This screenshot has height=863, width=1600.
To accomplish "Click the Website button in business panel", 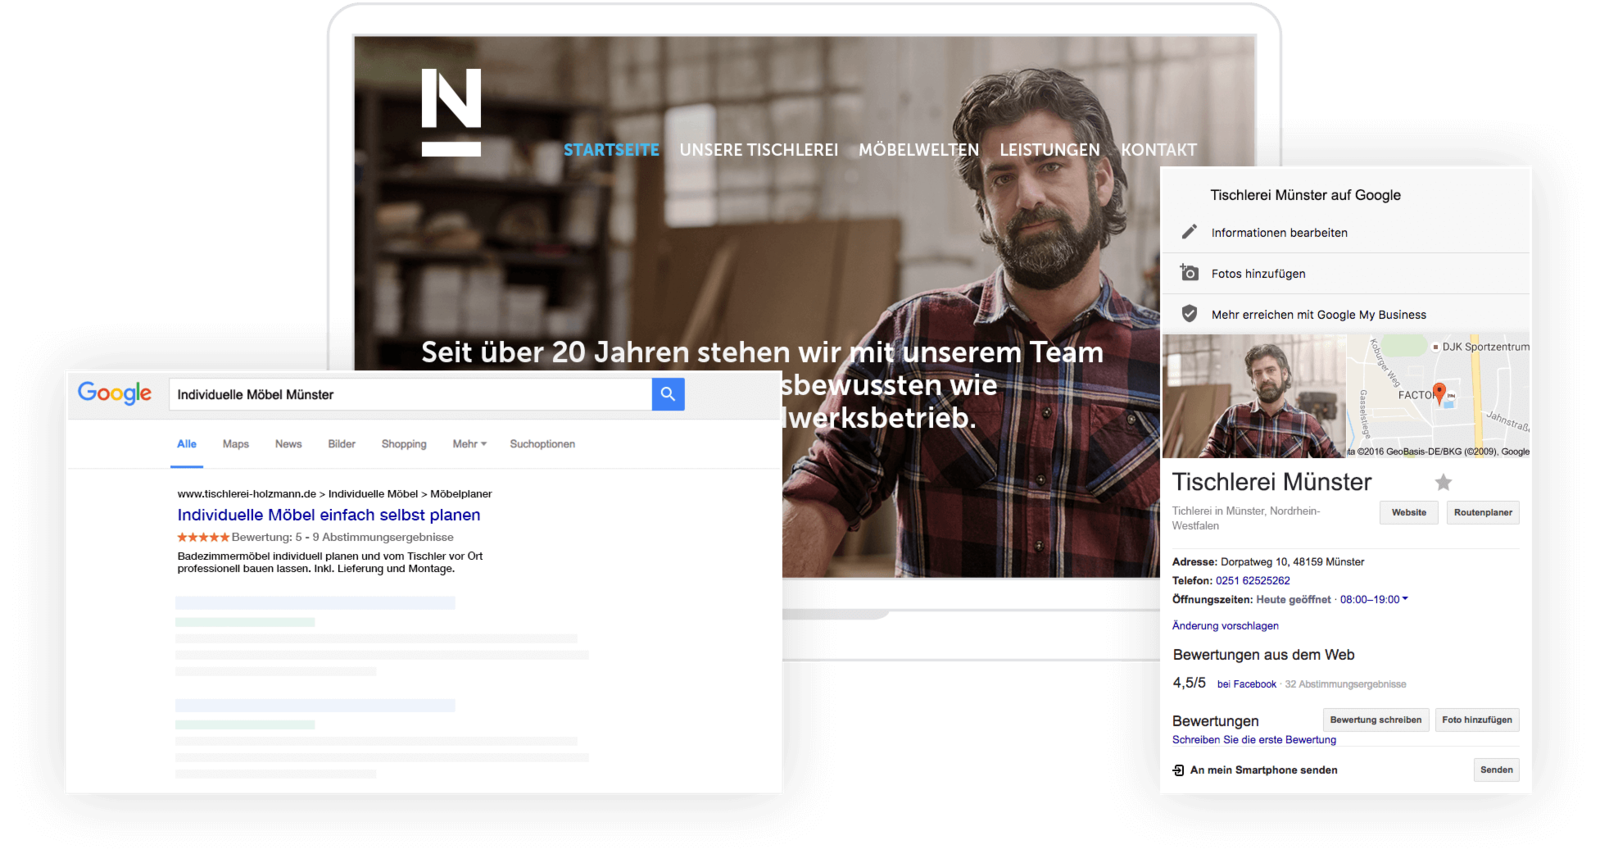I will coord(1409,513).
